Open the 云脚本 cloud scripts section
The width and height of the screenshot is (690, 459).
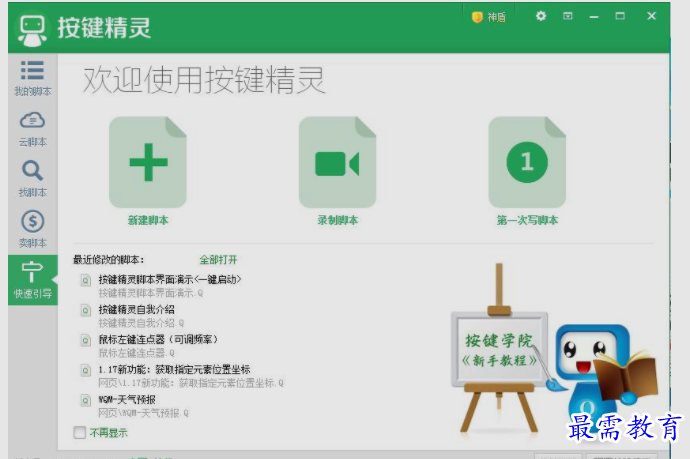33,129
